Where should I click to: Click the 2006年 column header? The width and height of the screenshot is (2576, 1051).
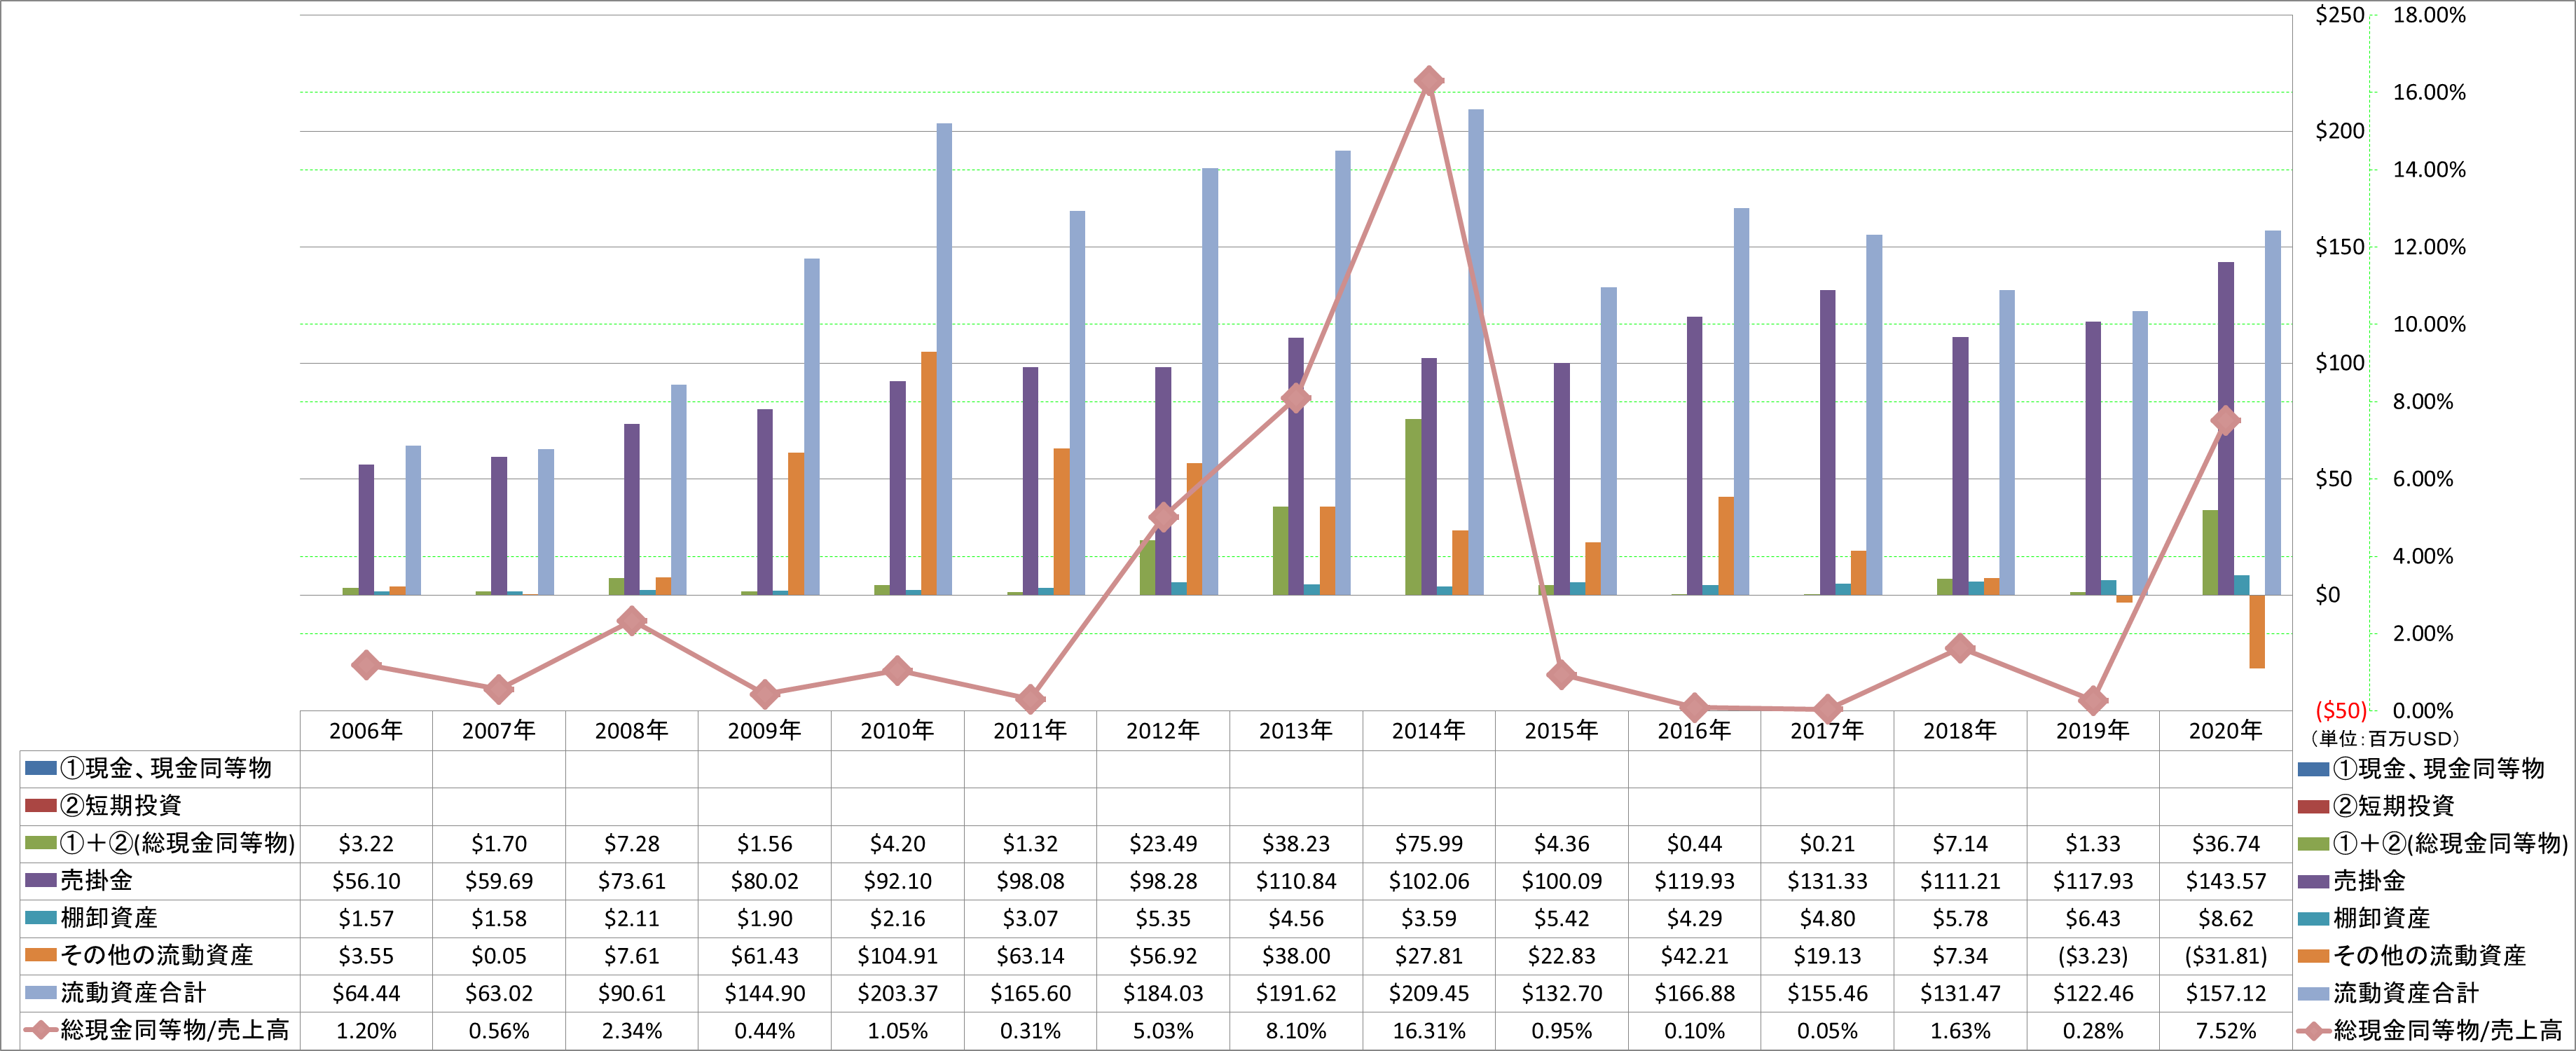point(366,731)
